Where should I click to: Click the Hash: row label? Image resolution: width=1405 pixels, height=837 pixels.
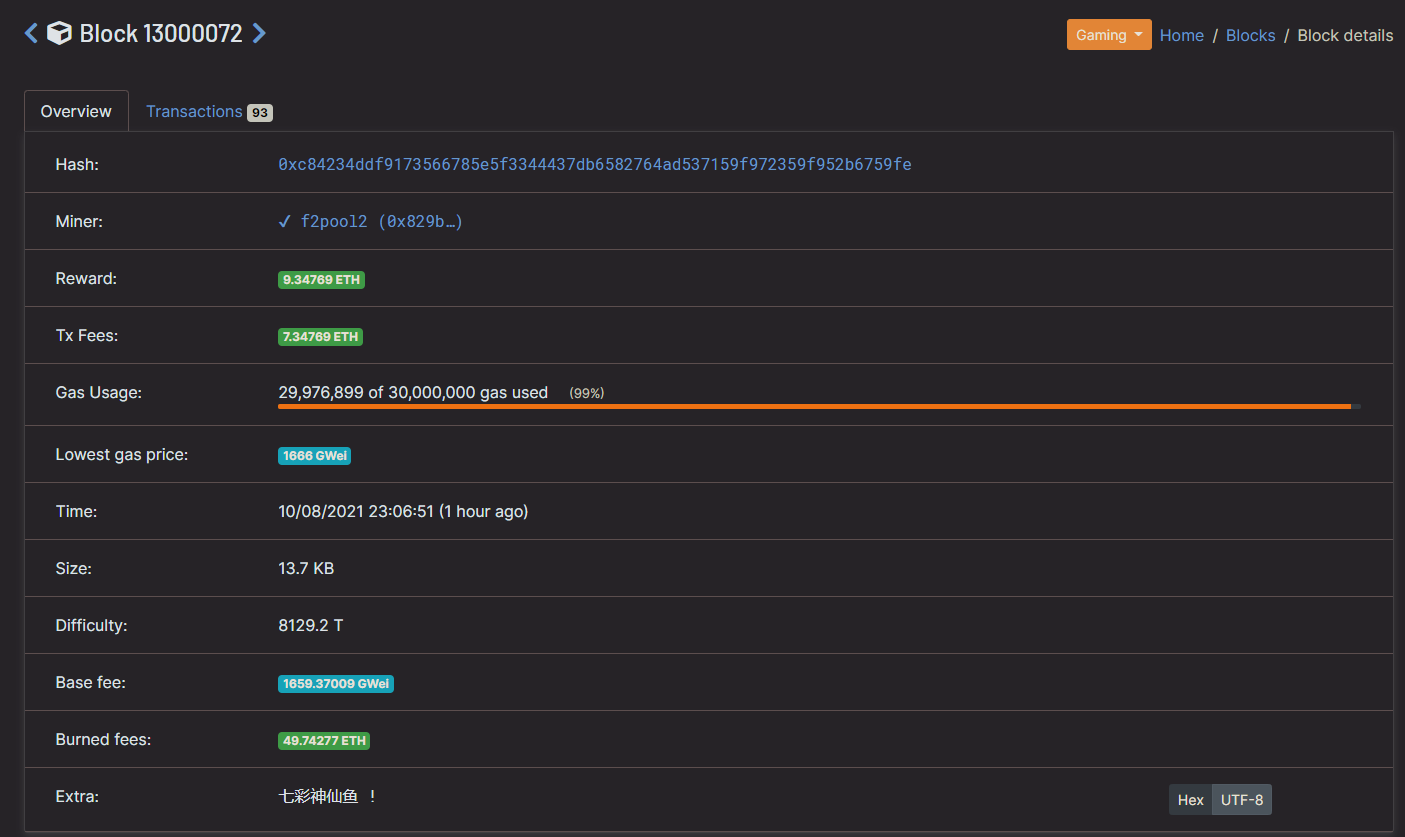point(77,164)
